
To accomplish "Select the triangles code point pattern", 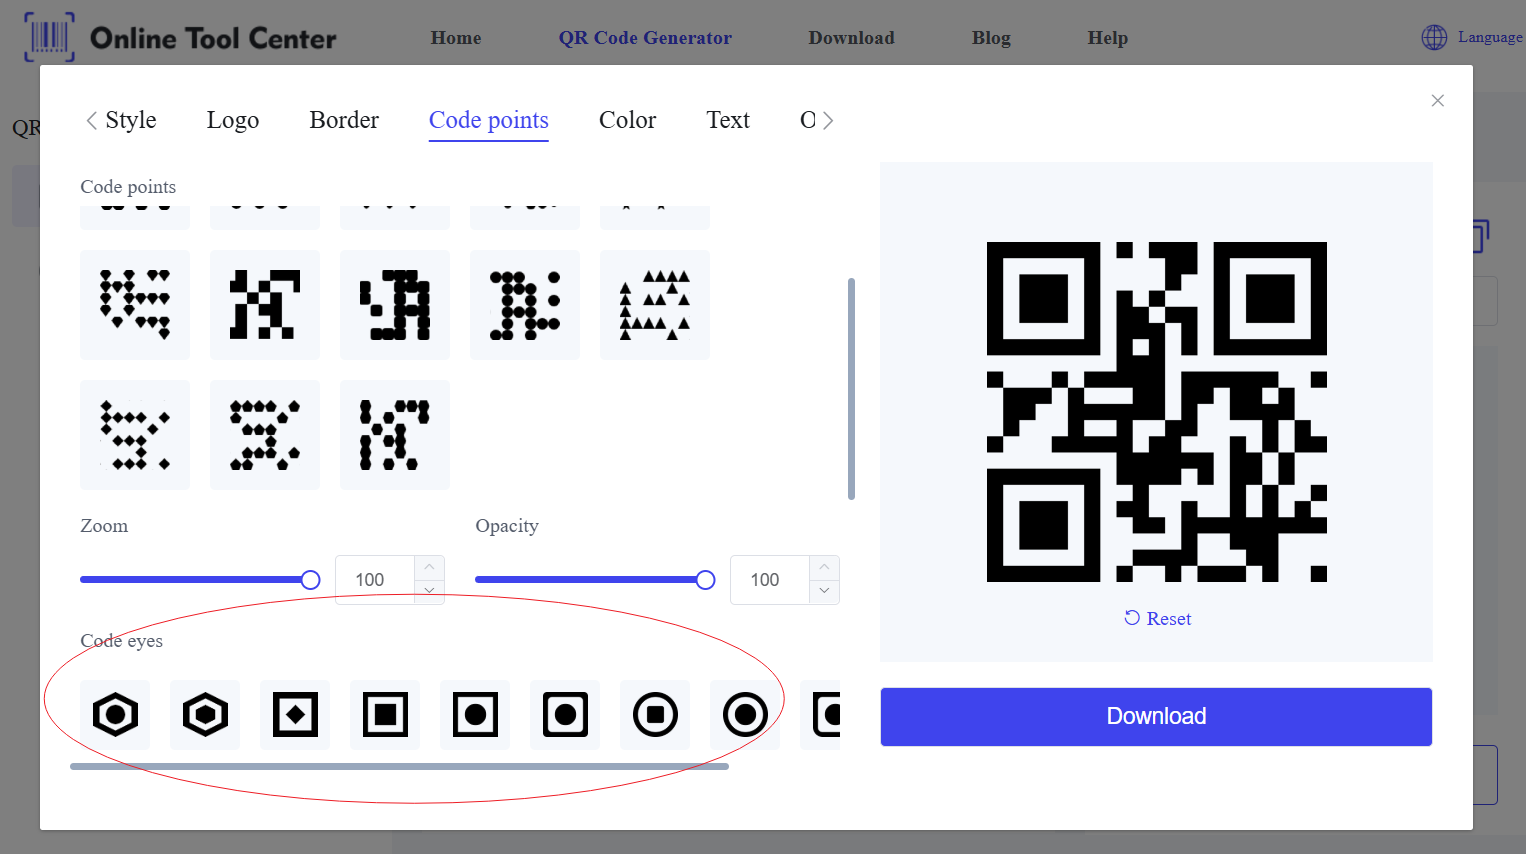I will (x=655, y=305).
